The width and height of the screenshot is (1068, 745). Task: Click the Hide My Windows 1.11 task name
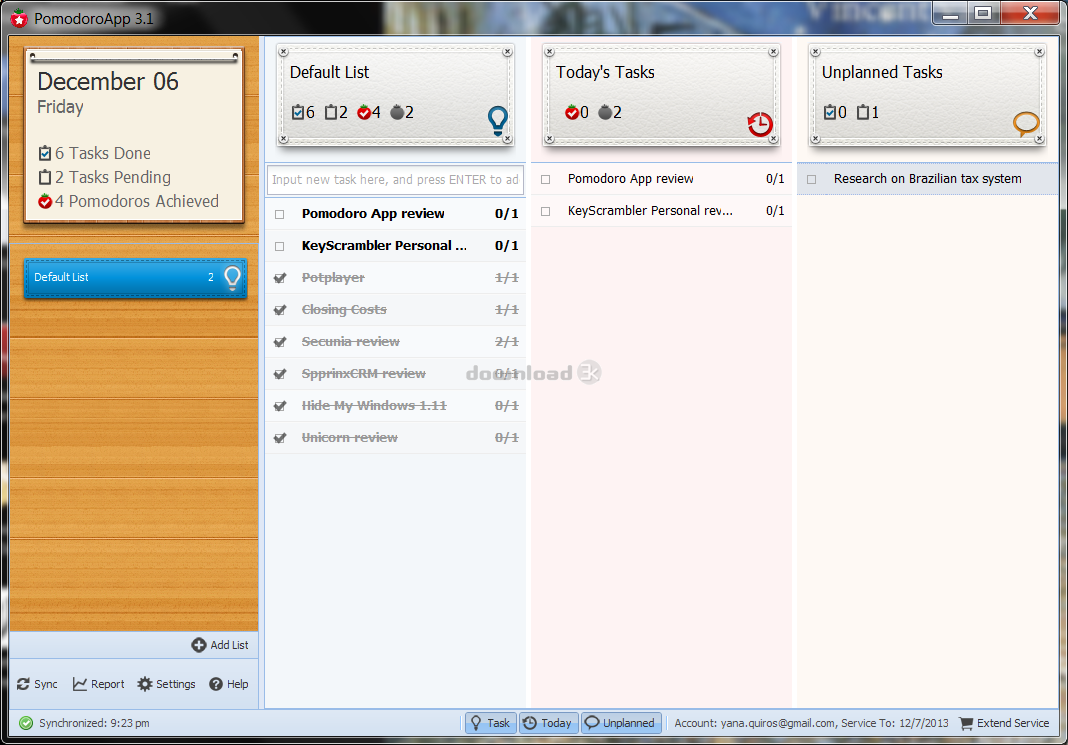(x=374, y=406)
